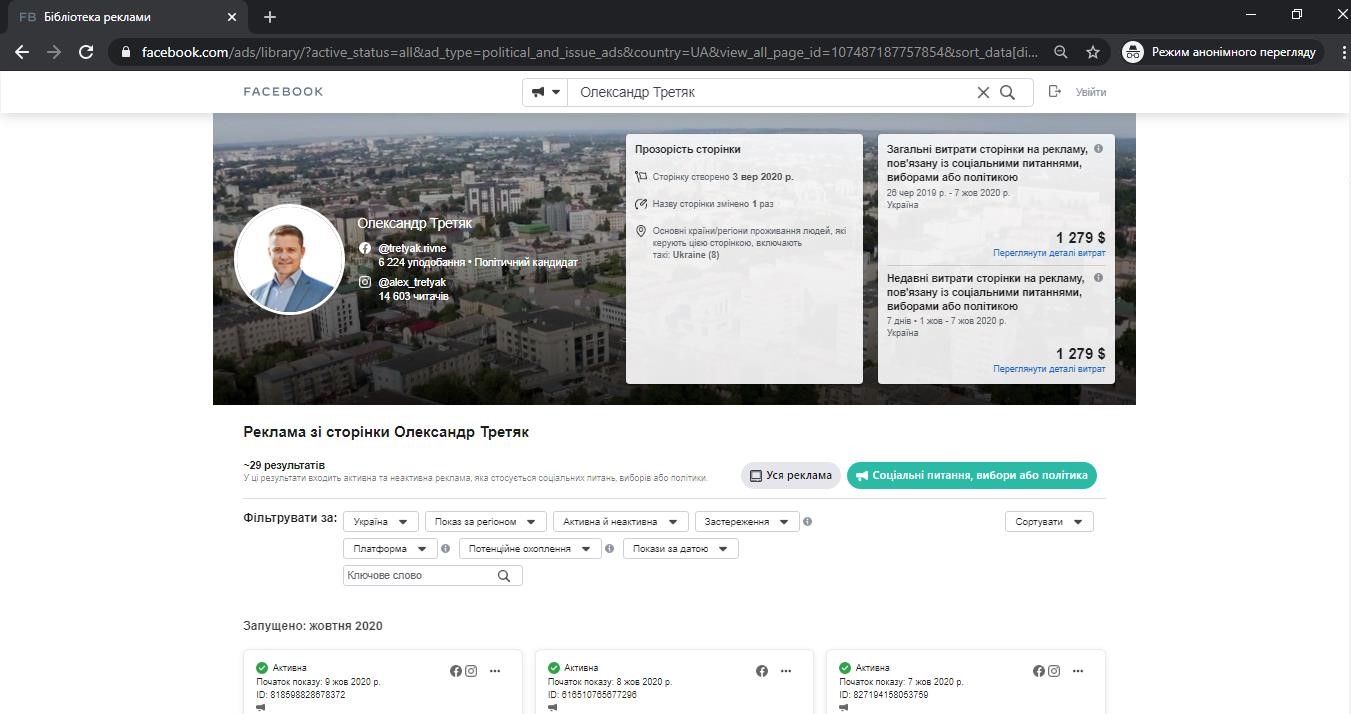Viewport: 1351px width, 714px height.
Task: Open the Сортувати sort dropdown
Action: 1049,522
